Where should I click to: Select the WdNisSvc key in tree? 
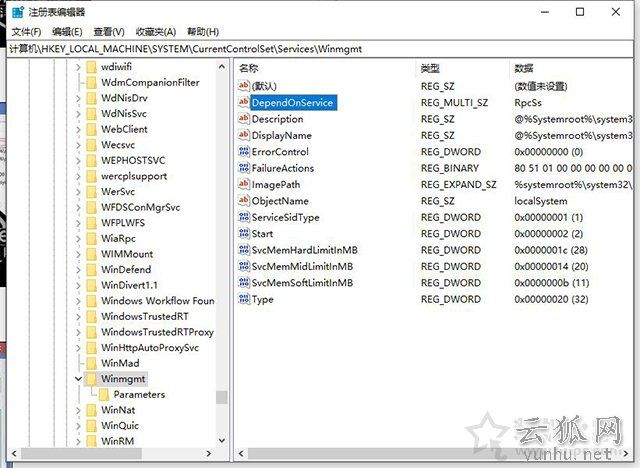124,113
